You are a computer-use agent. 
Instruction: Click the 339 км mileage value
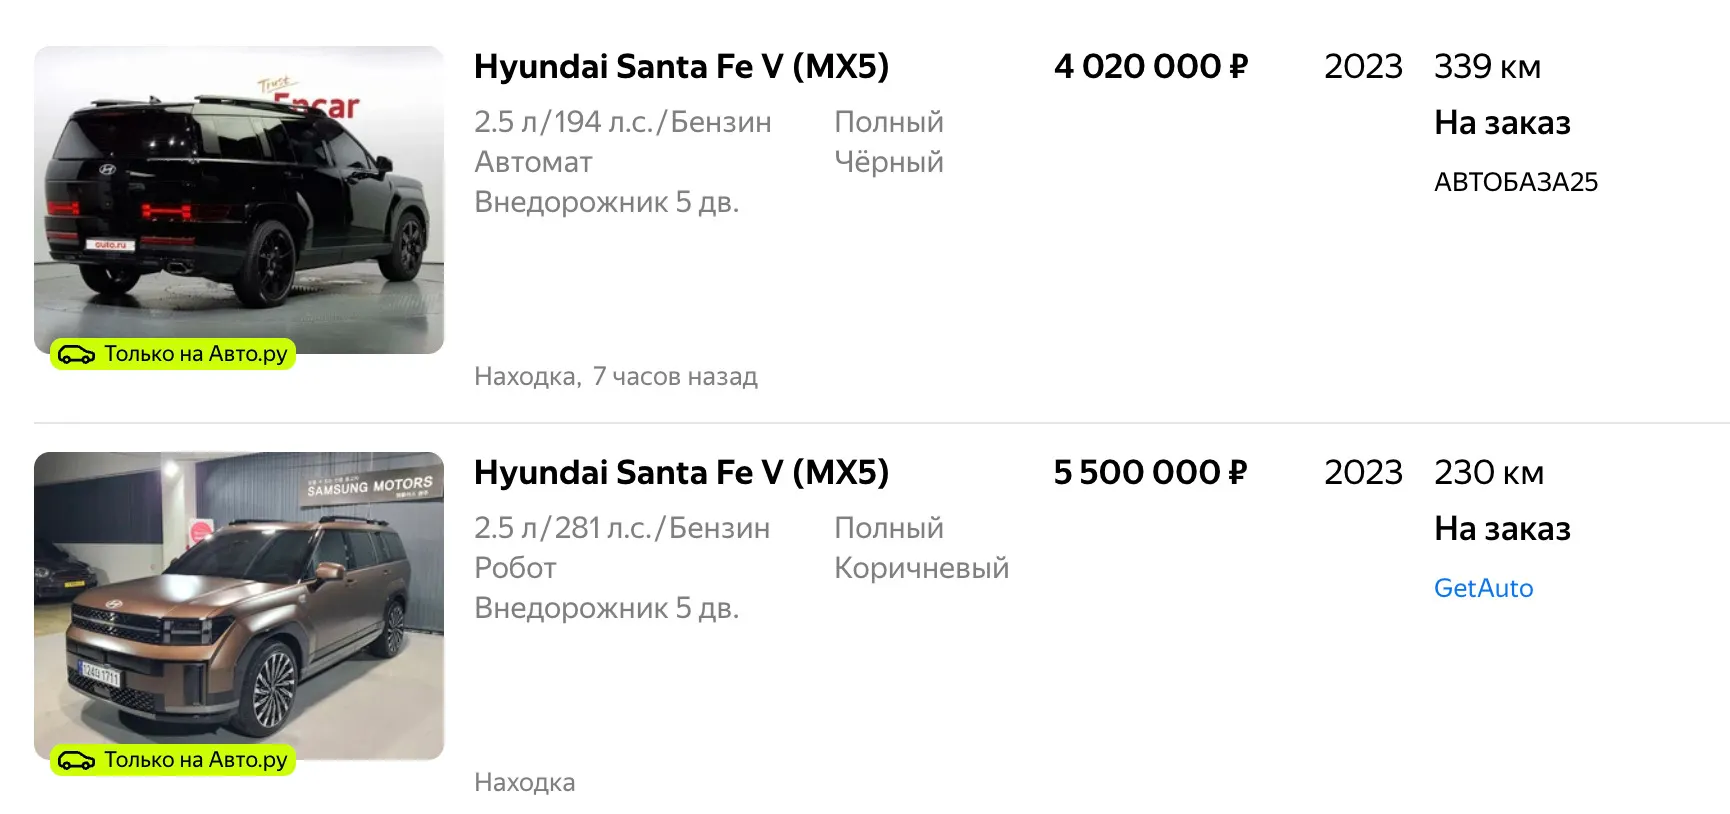(1487, 67)
